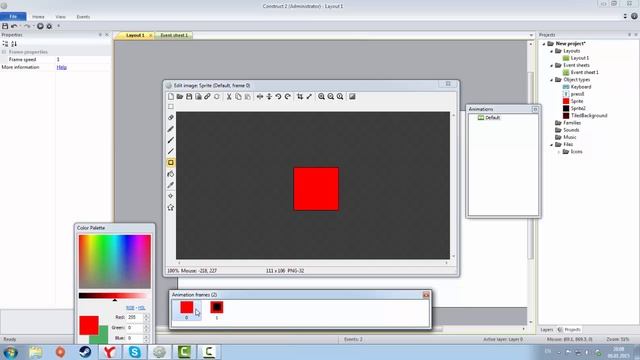The width and height of the screenshot is (640, 360).
Task: Collapse the Layouts folder
Action: [551, 51]
